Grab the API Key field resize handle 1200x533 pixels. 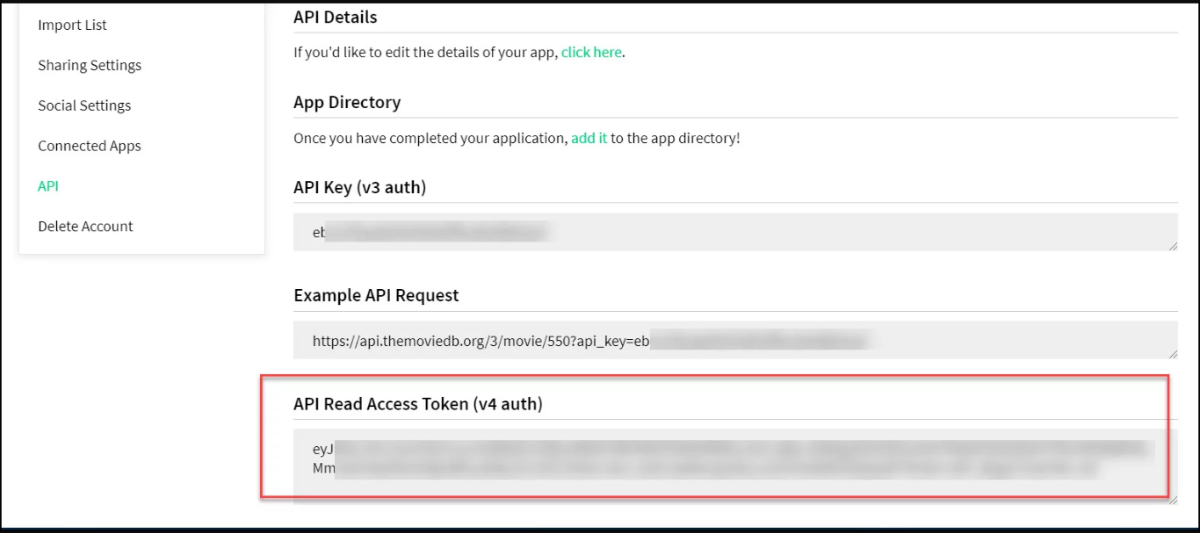(1172, 246)
